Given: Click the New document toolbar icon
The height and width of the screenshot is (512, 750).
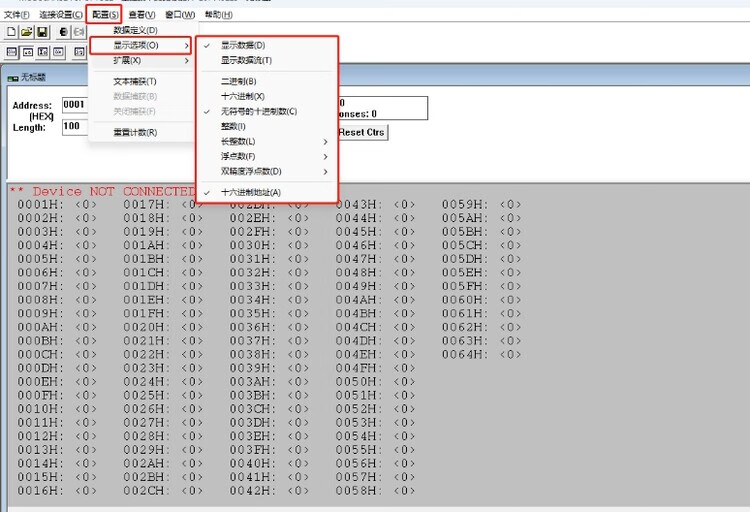Looking at the screenshot, I should point(11,32).
